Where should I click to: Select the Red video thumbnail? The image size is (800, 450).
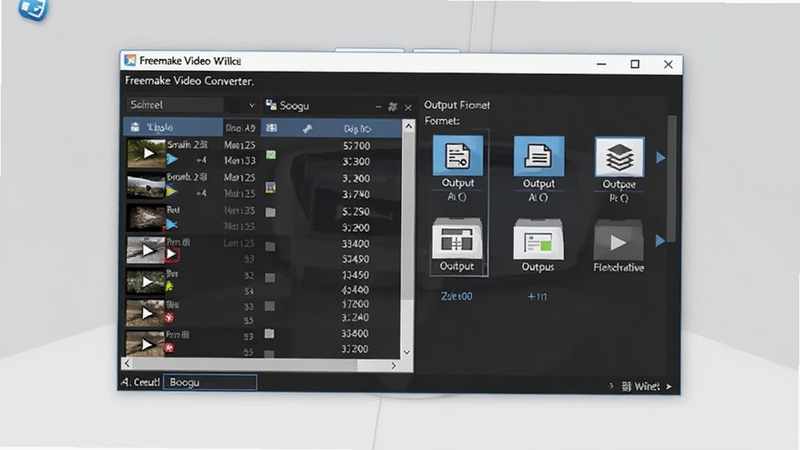[146, 218]
